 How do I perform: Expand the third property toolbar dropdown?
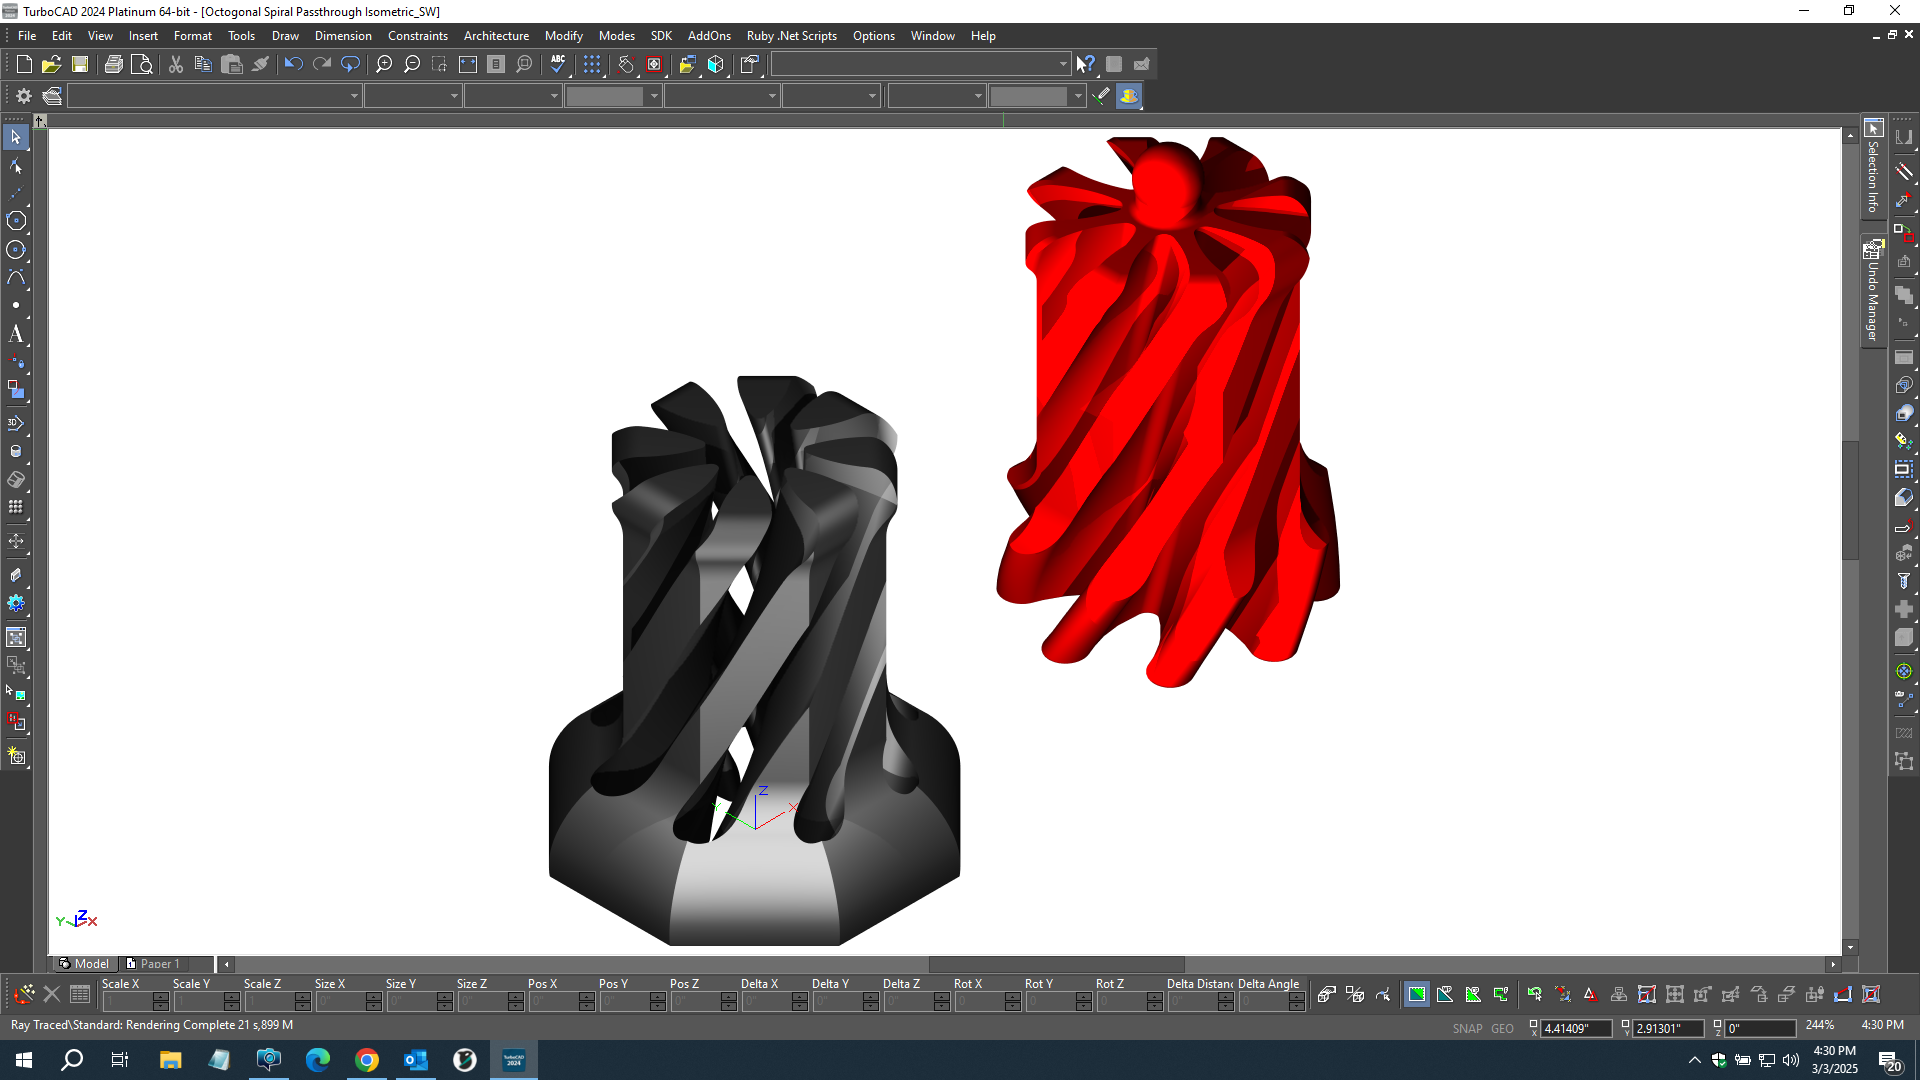554,96
